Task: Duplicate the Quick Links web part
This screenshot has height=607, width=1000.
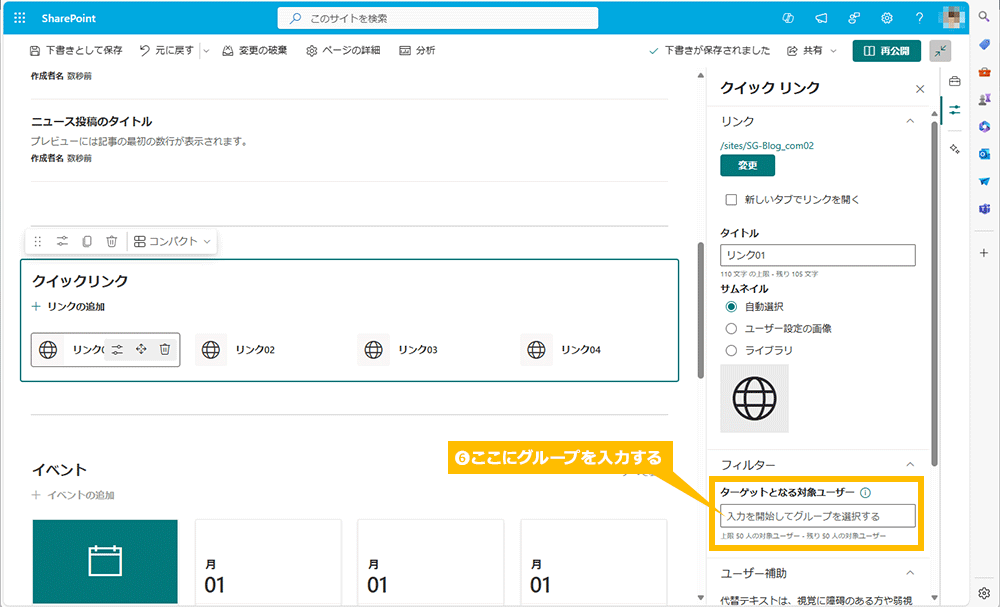Action: click(x=87, y=242)
